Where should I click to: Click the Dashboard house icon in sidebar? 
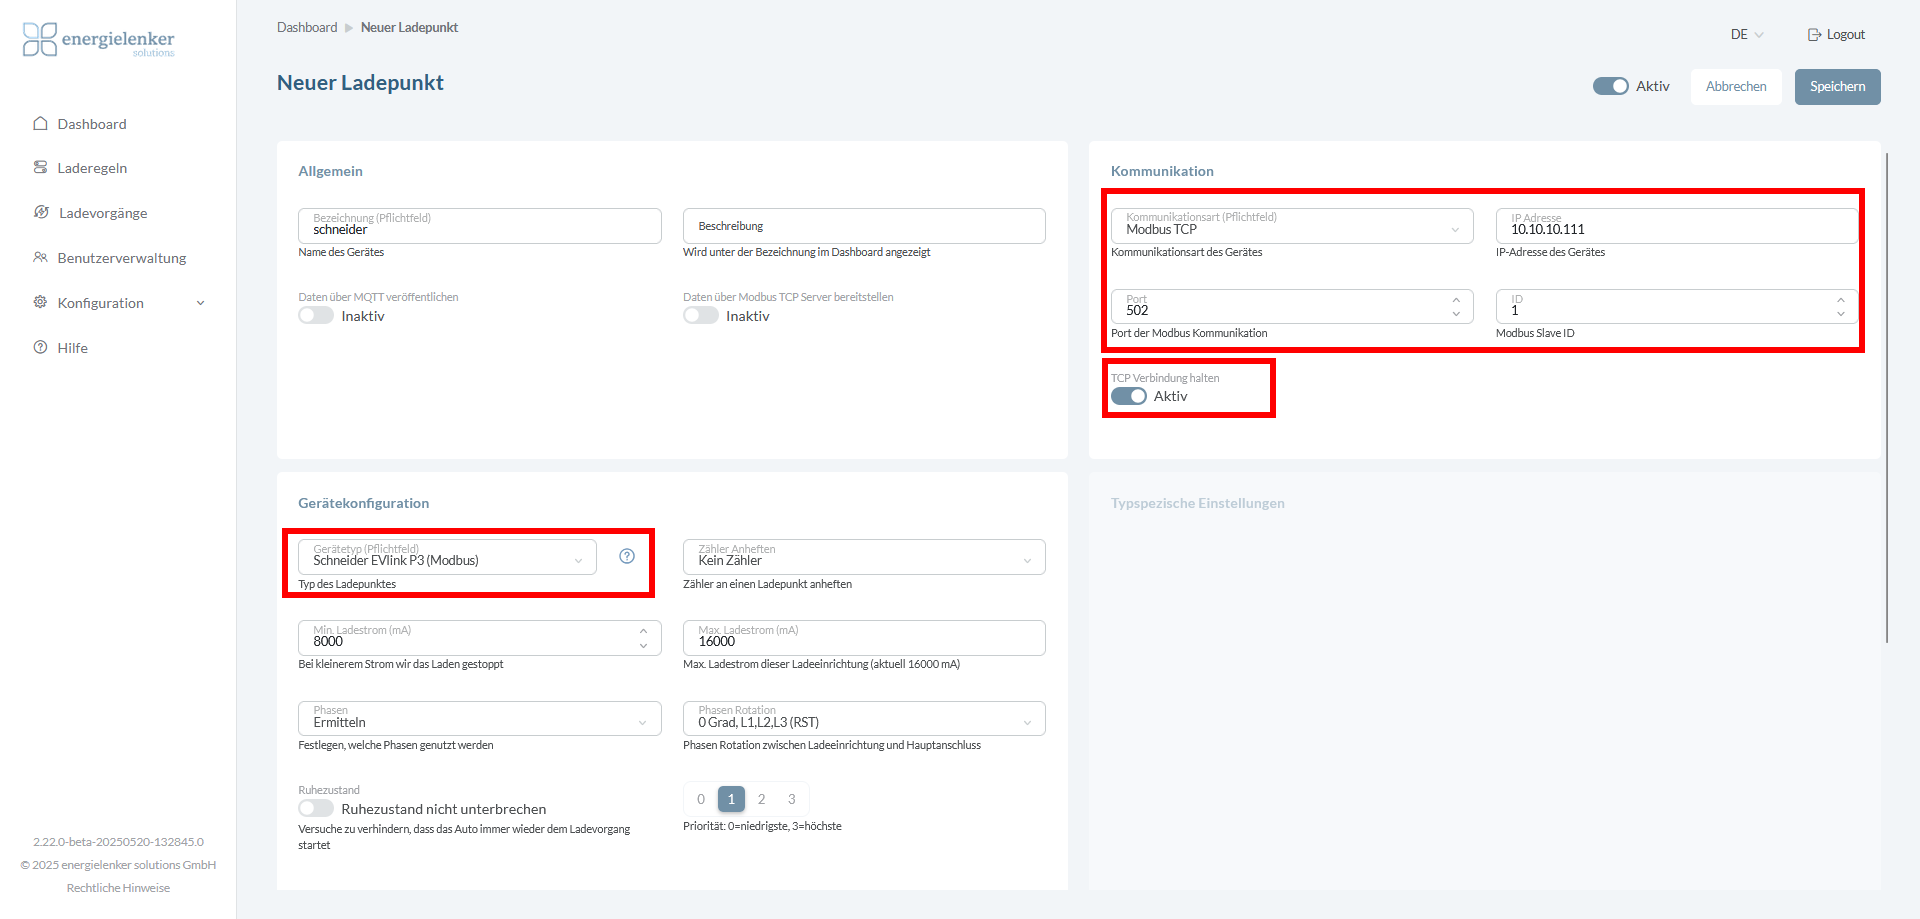tap(40, 124)
